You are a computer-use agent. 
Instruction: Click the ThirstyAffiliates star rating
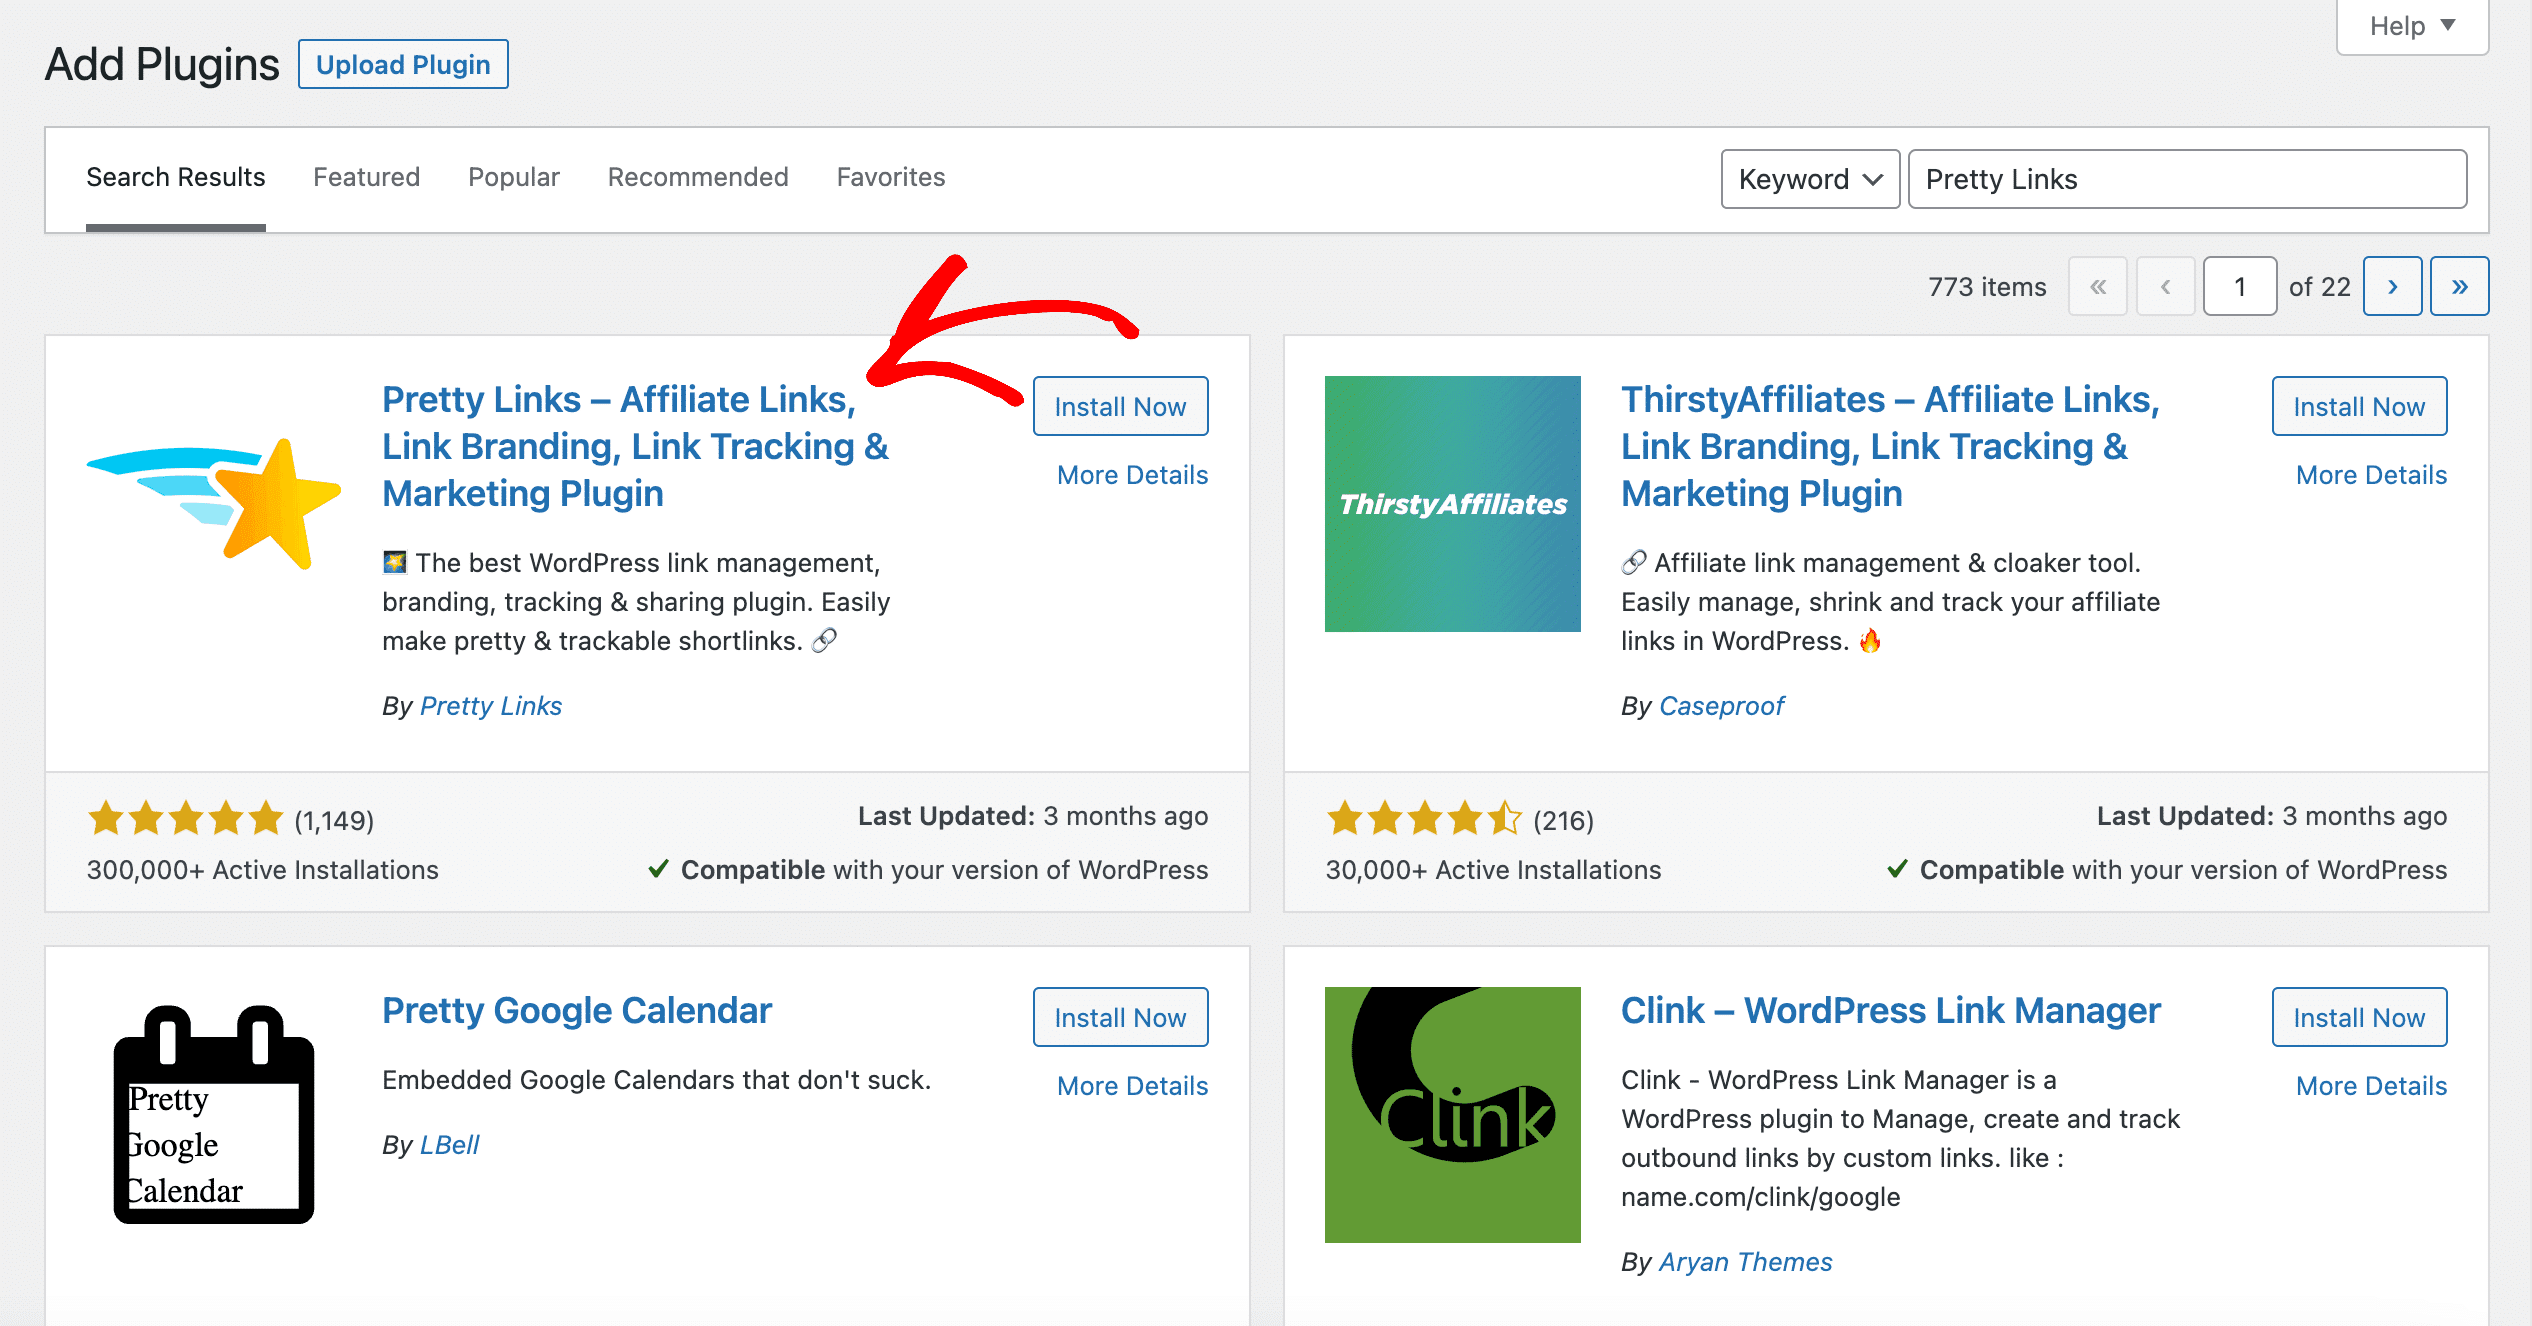point(1424,819)
